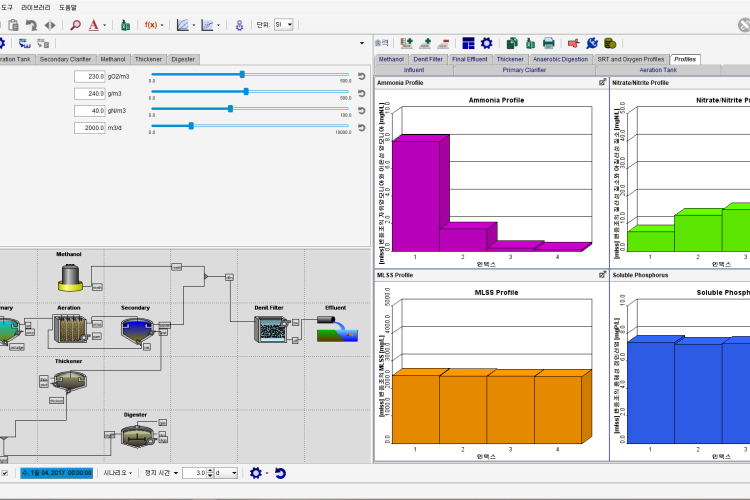Click the green Excel export icon in main toolbar
Image resolution: width=750 pixels, height=500 pixels.
coord(125,25)
